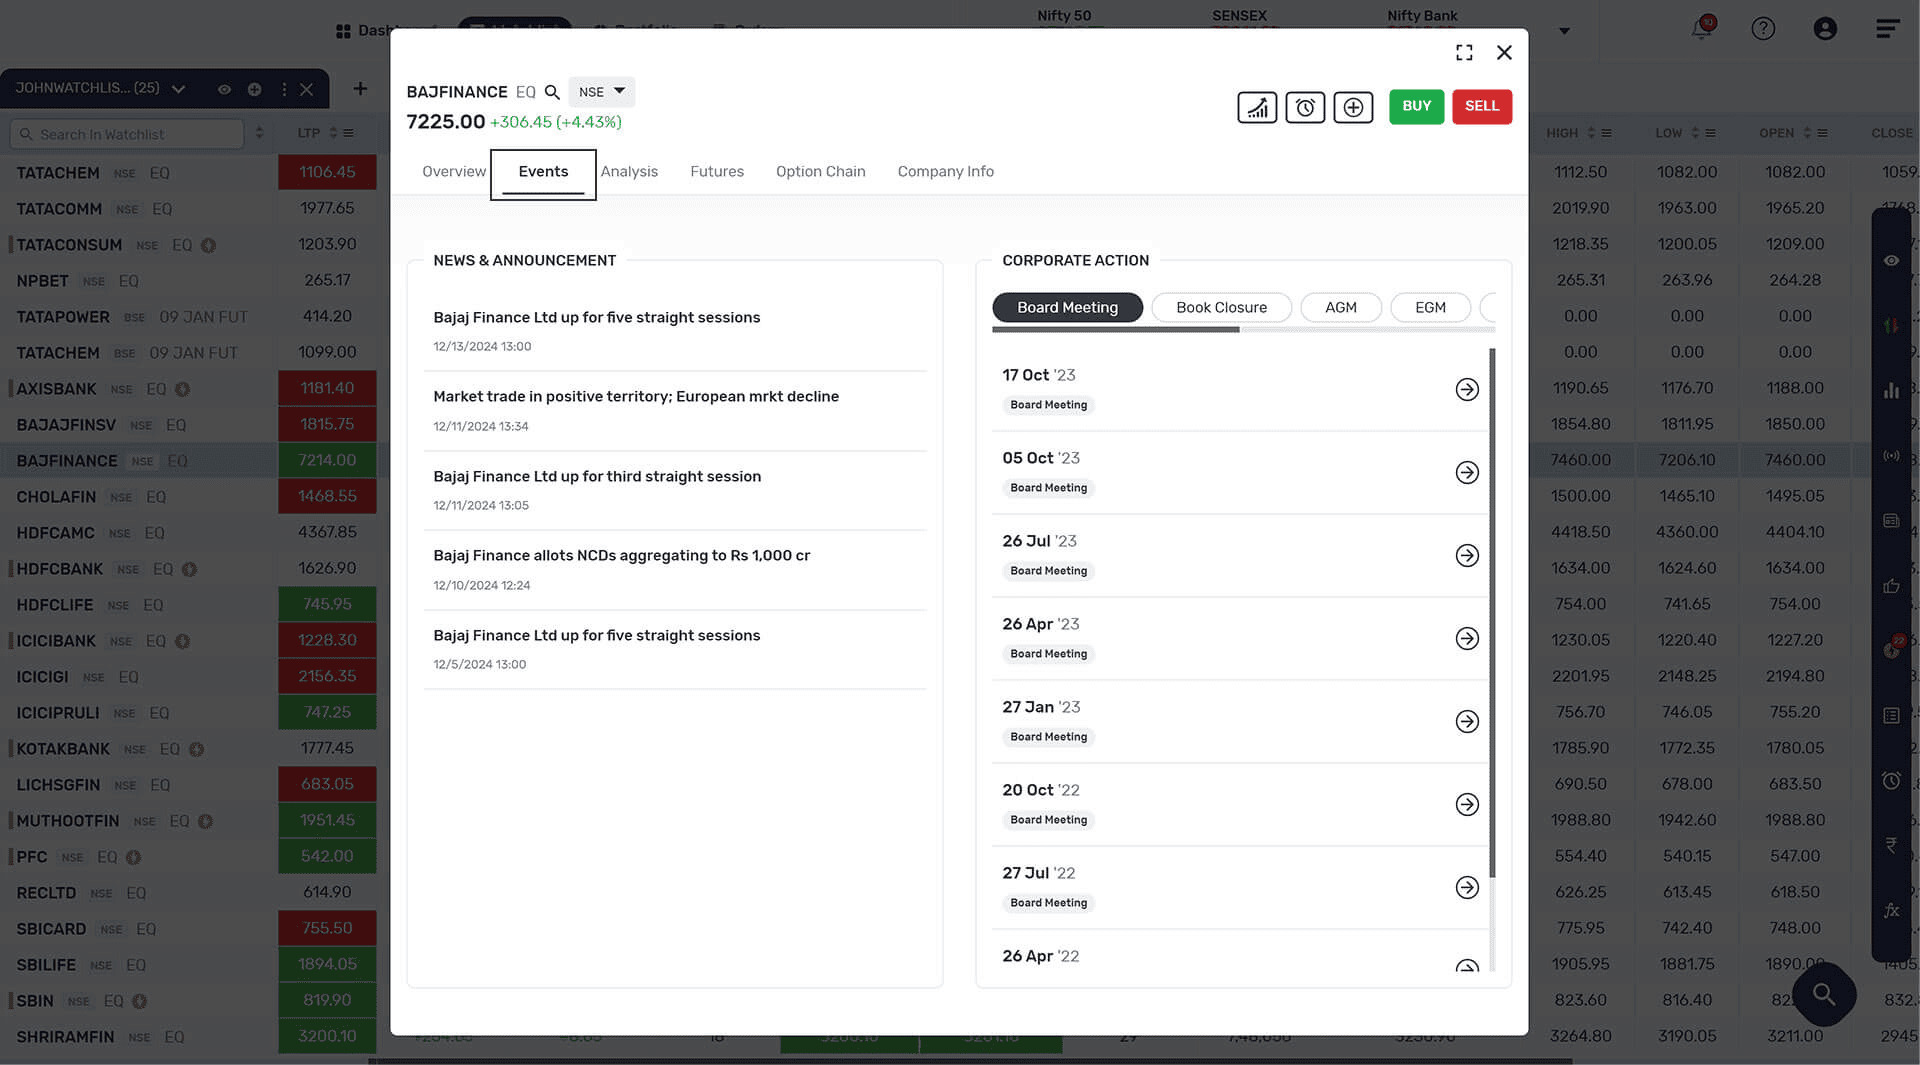Open news 'Market trade in positive territory'
The image size is (1920, 1065).
click(x=635, y=397)
